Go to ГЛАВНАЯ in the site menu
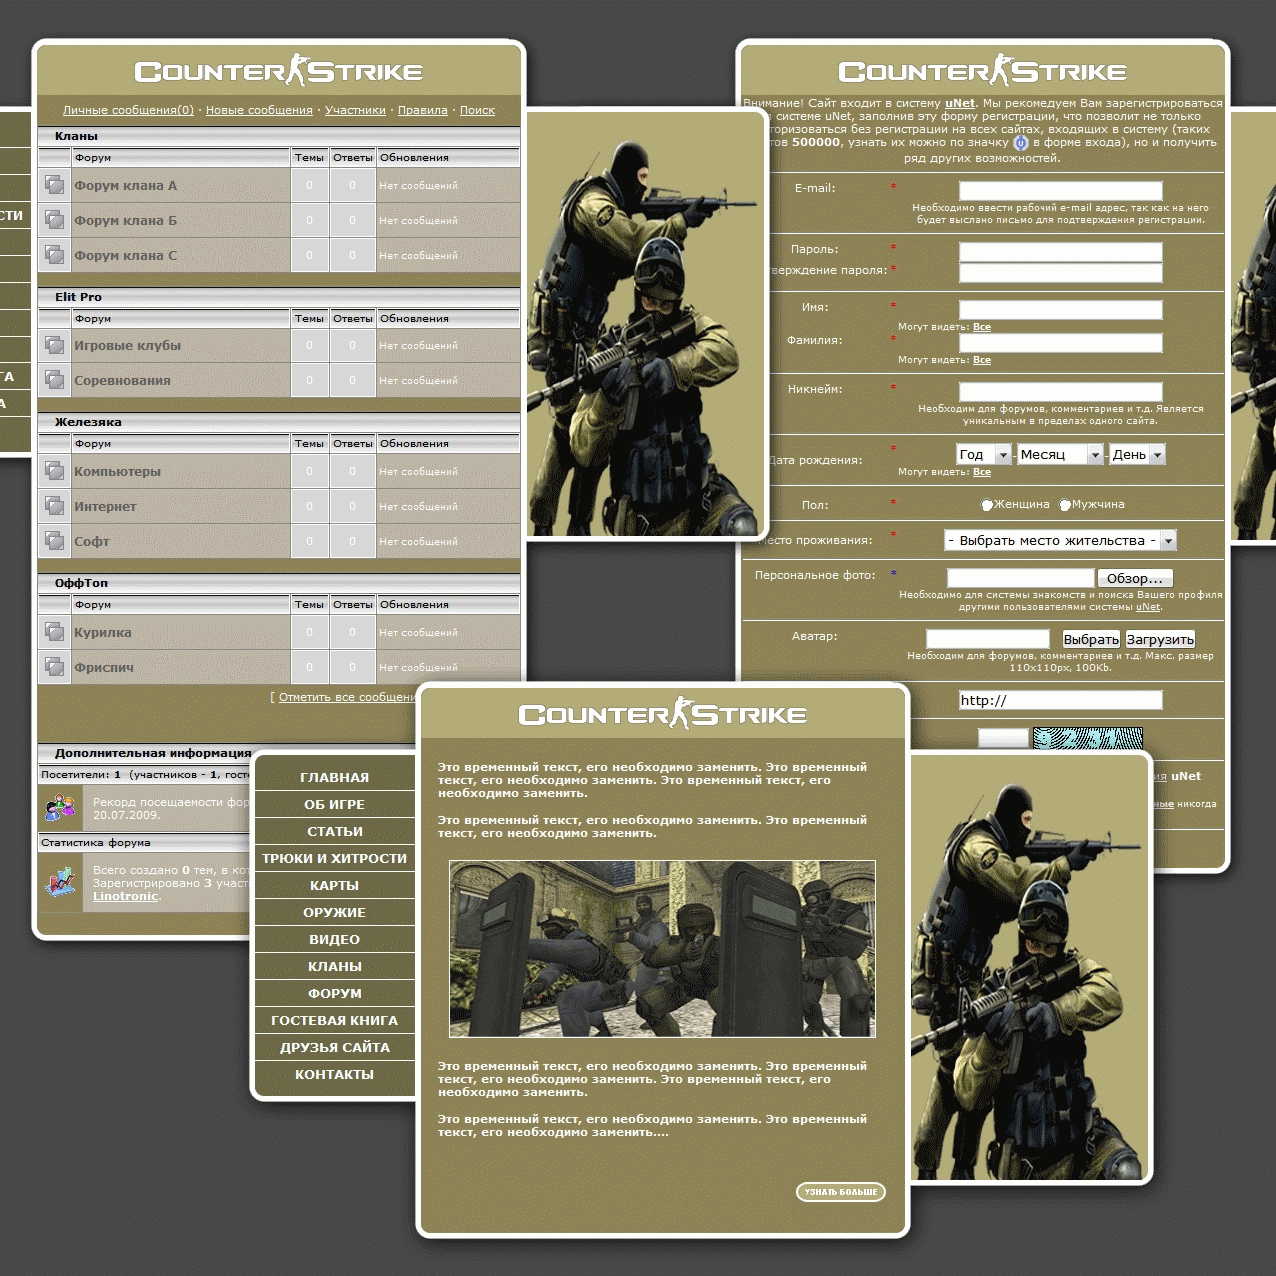Viewport: 1276px width, 1276px height. point(335,777)
